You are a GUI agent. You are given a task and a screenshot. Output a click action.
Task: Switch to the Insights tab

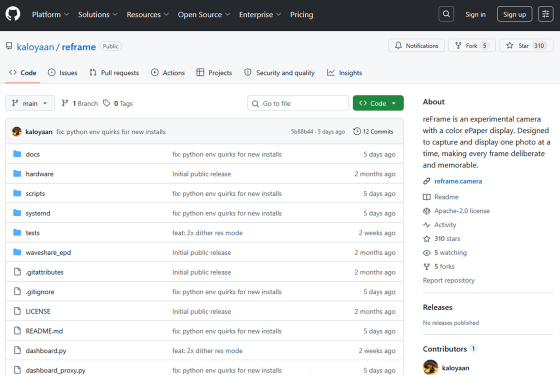pos(345,73)
